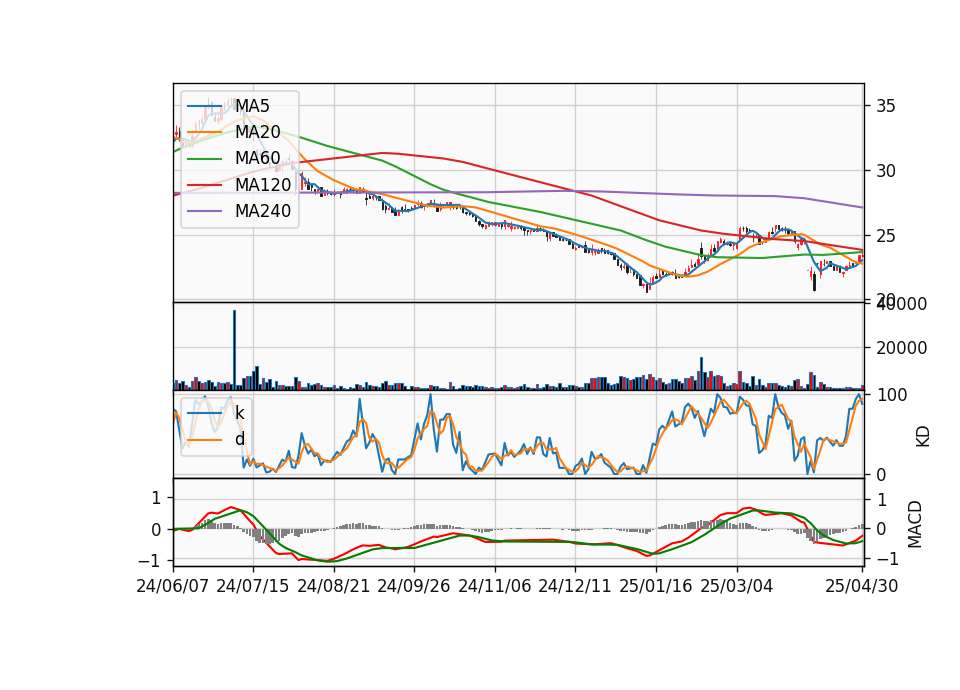Click the price axis value 25

(x=885, y=236)
